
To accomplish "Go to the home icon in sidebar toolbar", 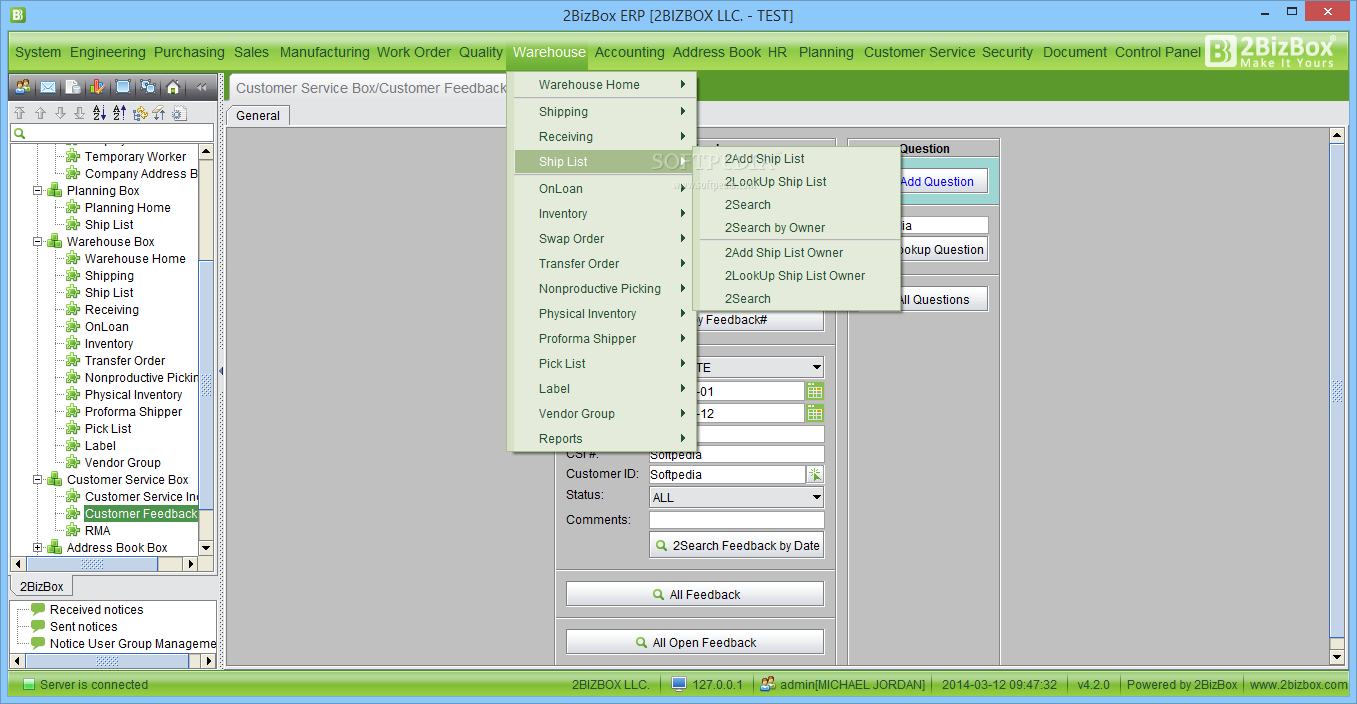I will 173,87.
